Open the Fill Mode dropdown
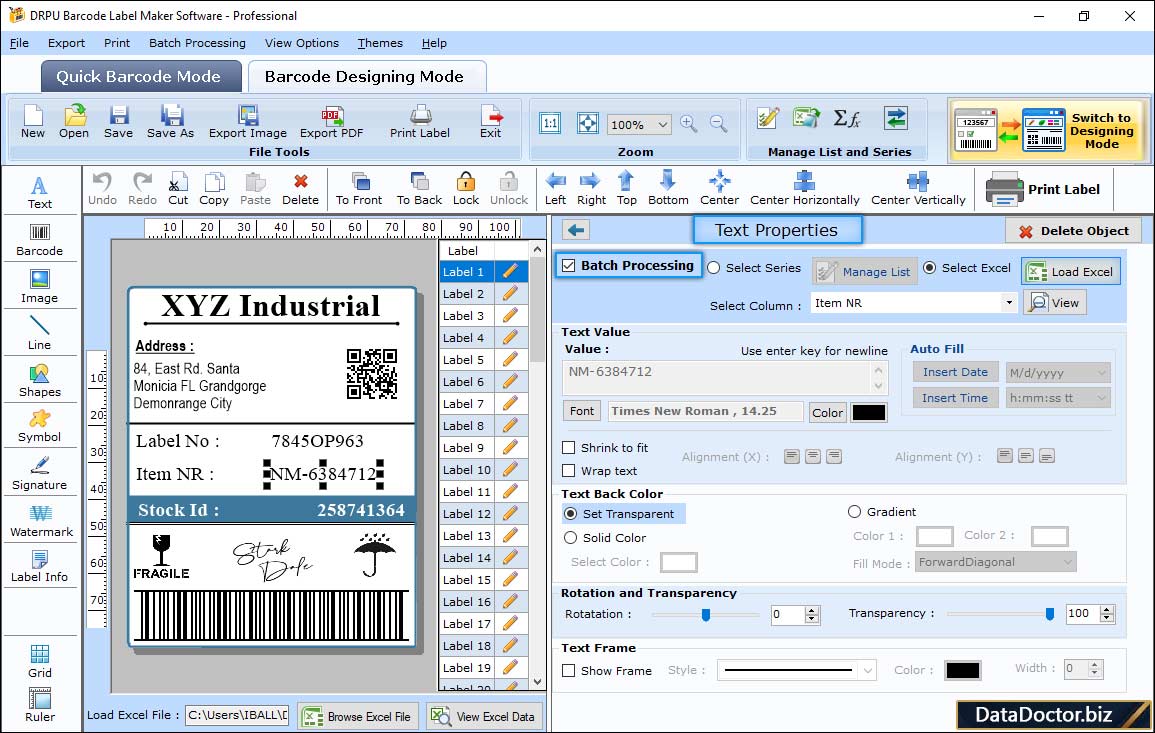Image resolution: width=1155 pixels, height=733 pixels. click(x=1067, y=562)
